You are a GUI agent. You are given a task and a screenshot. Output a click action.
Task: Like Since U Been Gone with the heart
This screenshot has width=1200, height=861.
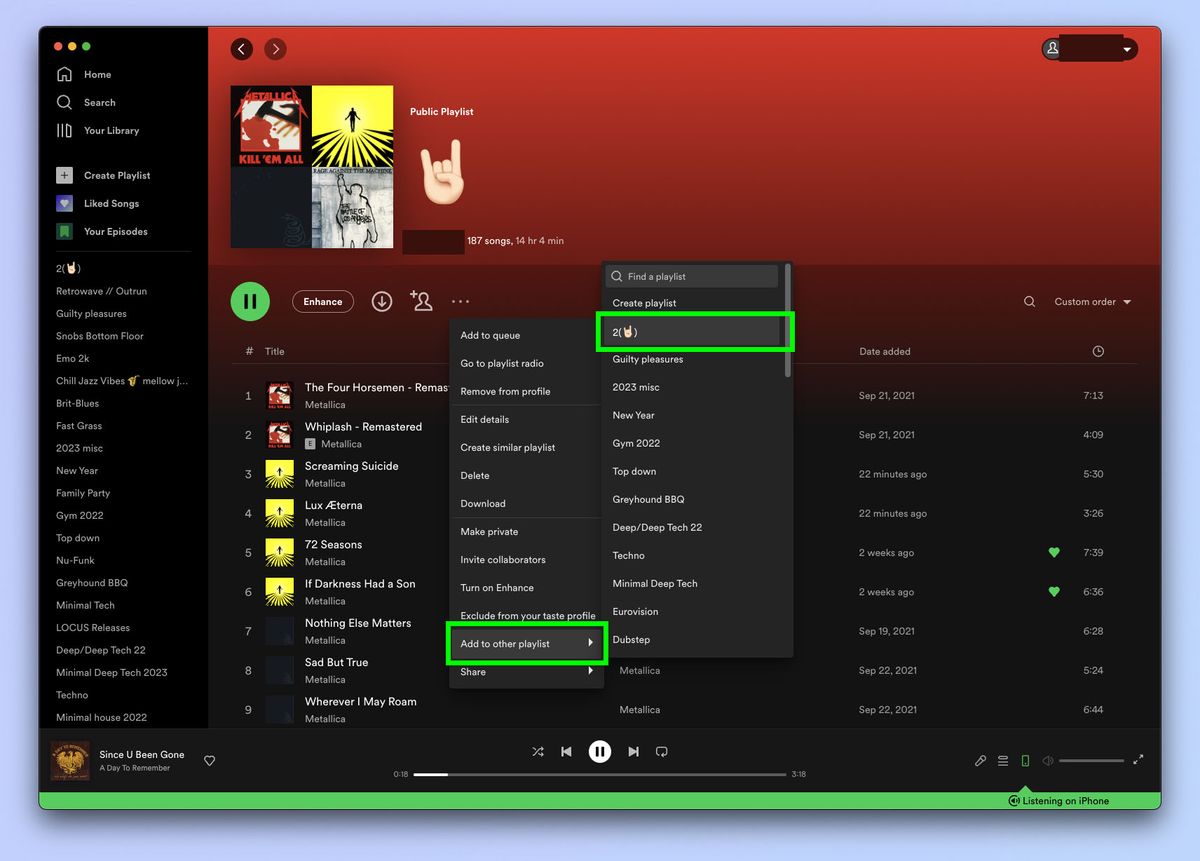pyautogui.click(x=209, y=761)
